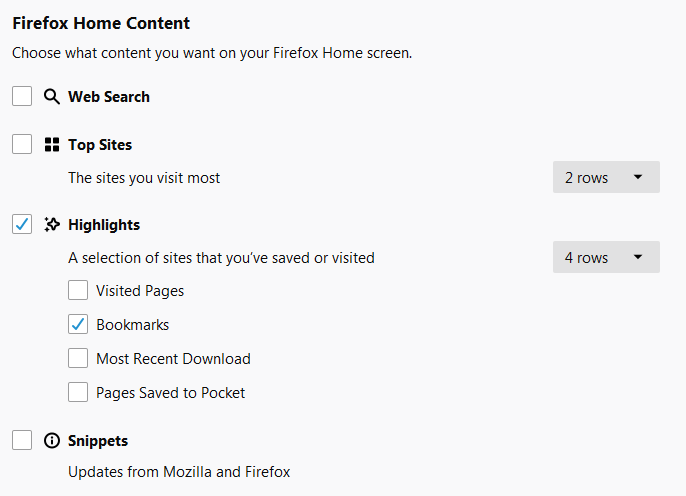
Task: Open the Highlights 4 rows dropdown
Action: 606,257
